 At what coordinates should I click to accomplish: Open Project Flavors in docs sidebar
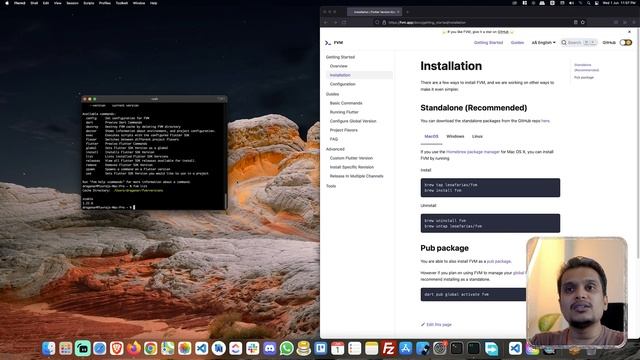click(x=344, y=130)
